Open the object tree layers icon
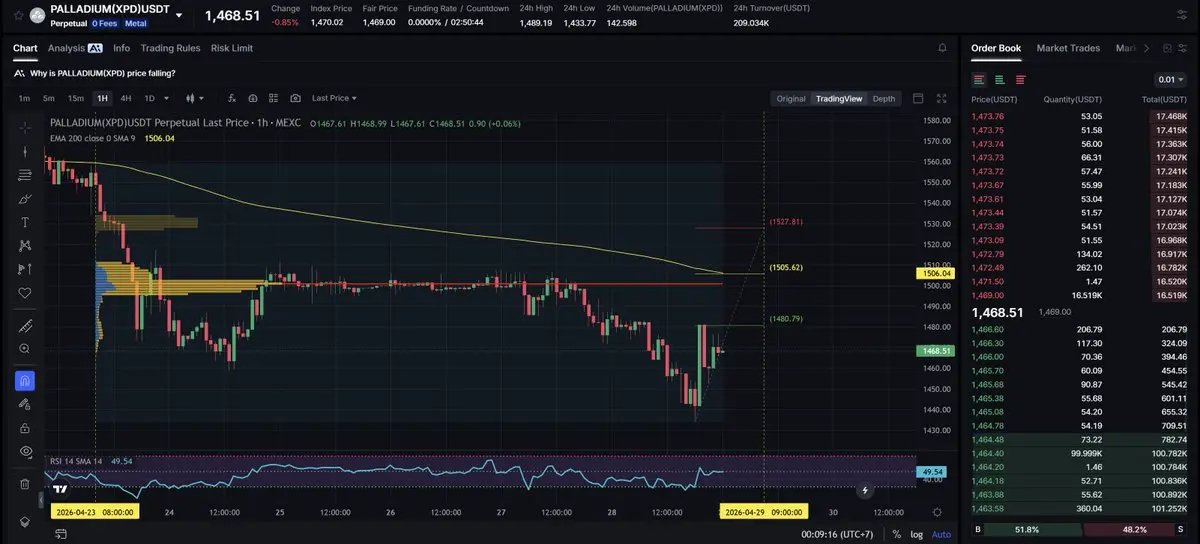Image resolution: width=1200 pixels, height=544 pixels. coord(25,521)
